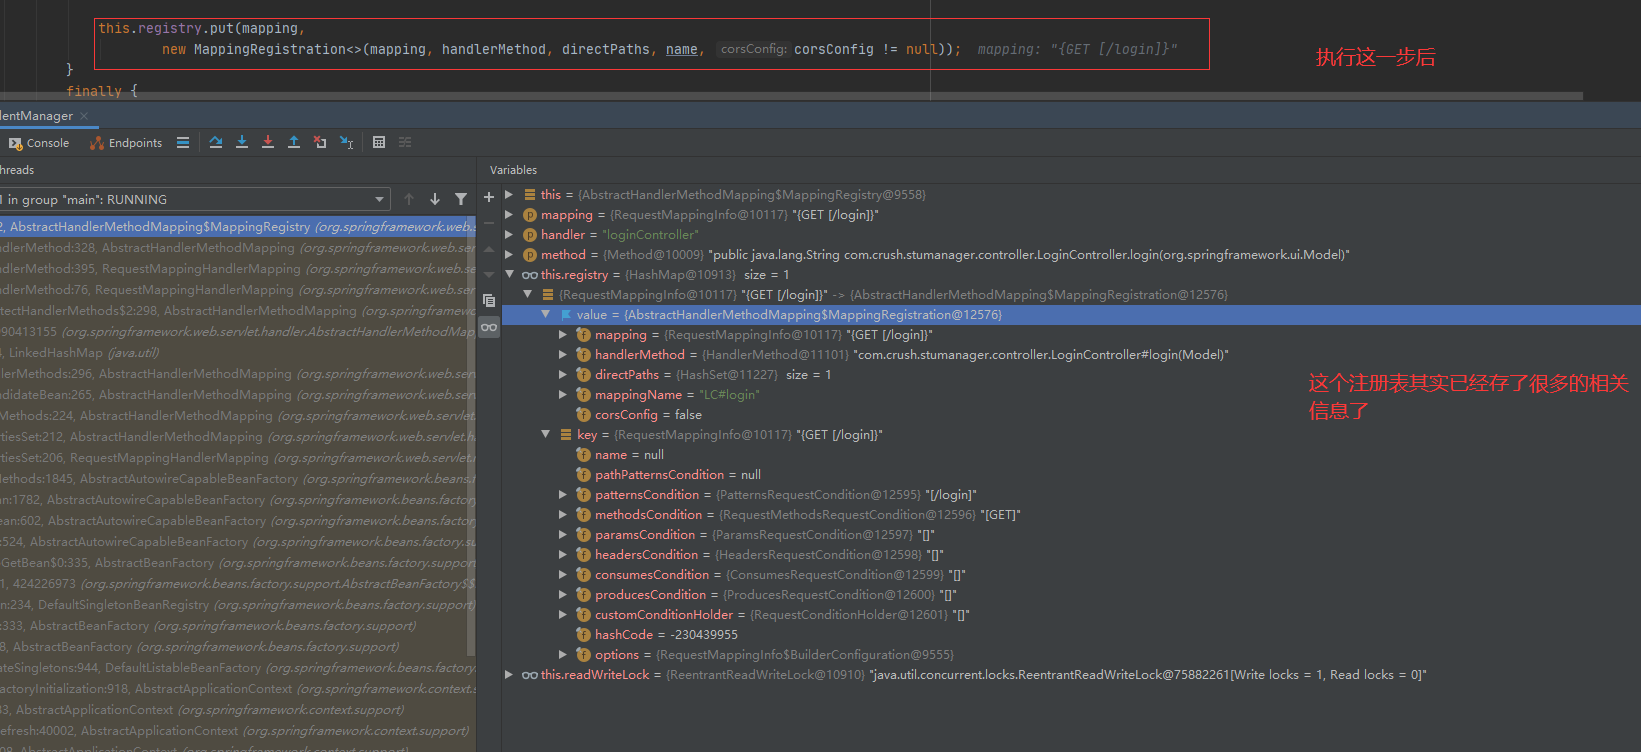Toggle show watches glasses icon
This screenshot has width=1641, height=752.
[x=489, y=327]
